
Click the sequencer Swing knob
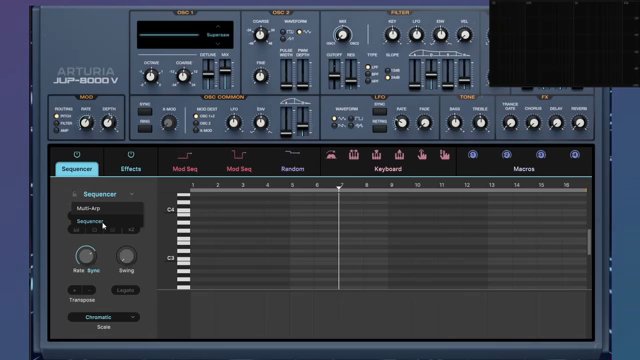[126, 256]
